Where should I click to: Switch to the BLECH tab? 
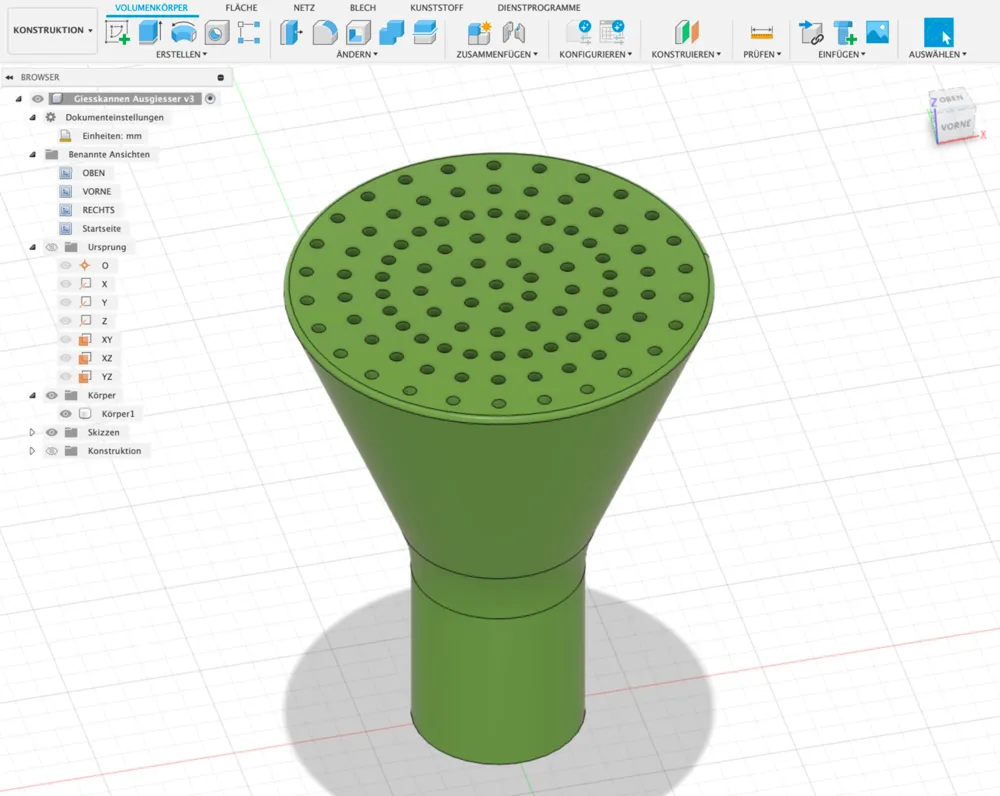pyautogui.click(x=362, y=8)
